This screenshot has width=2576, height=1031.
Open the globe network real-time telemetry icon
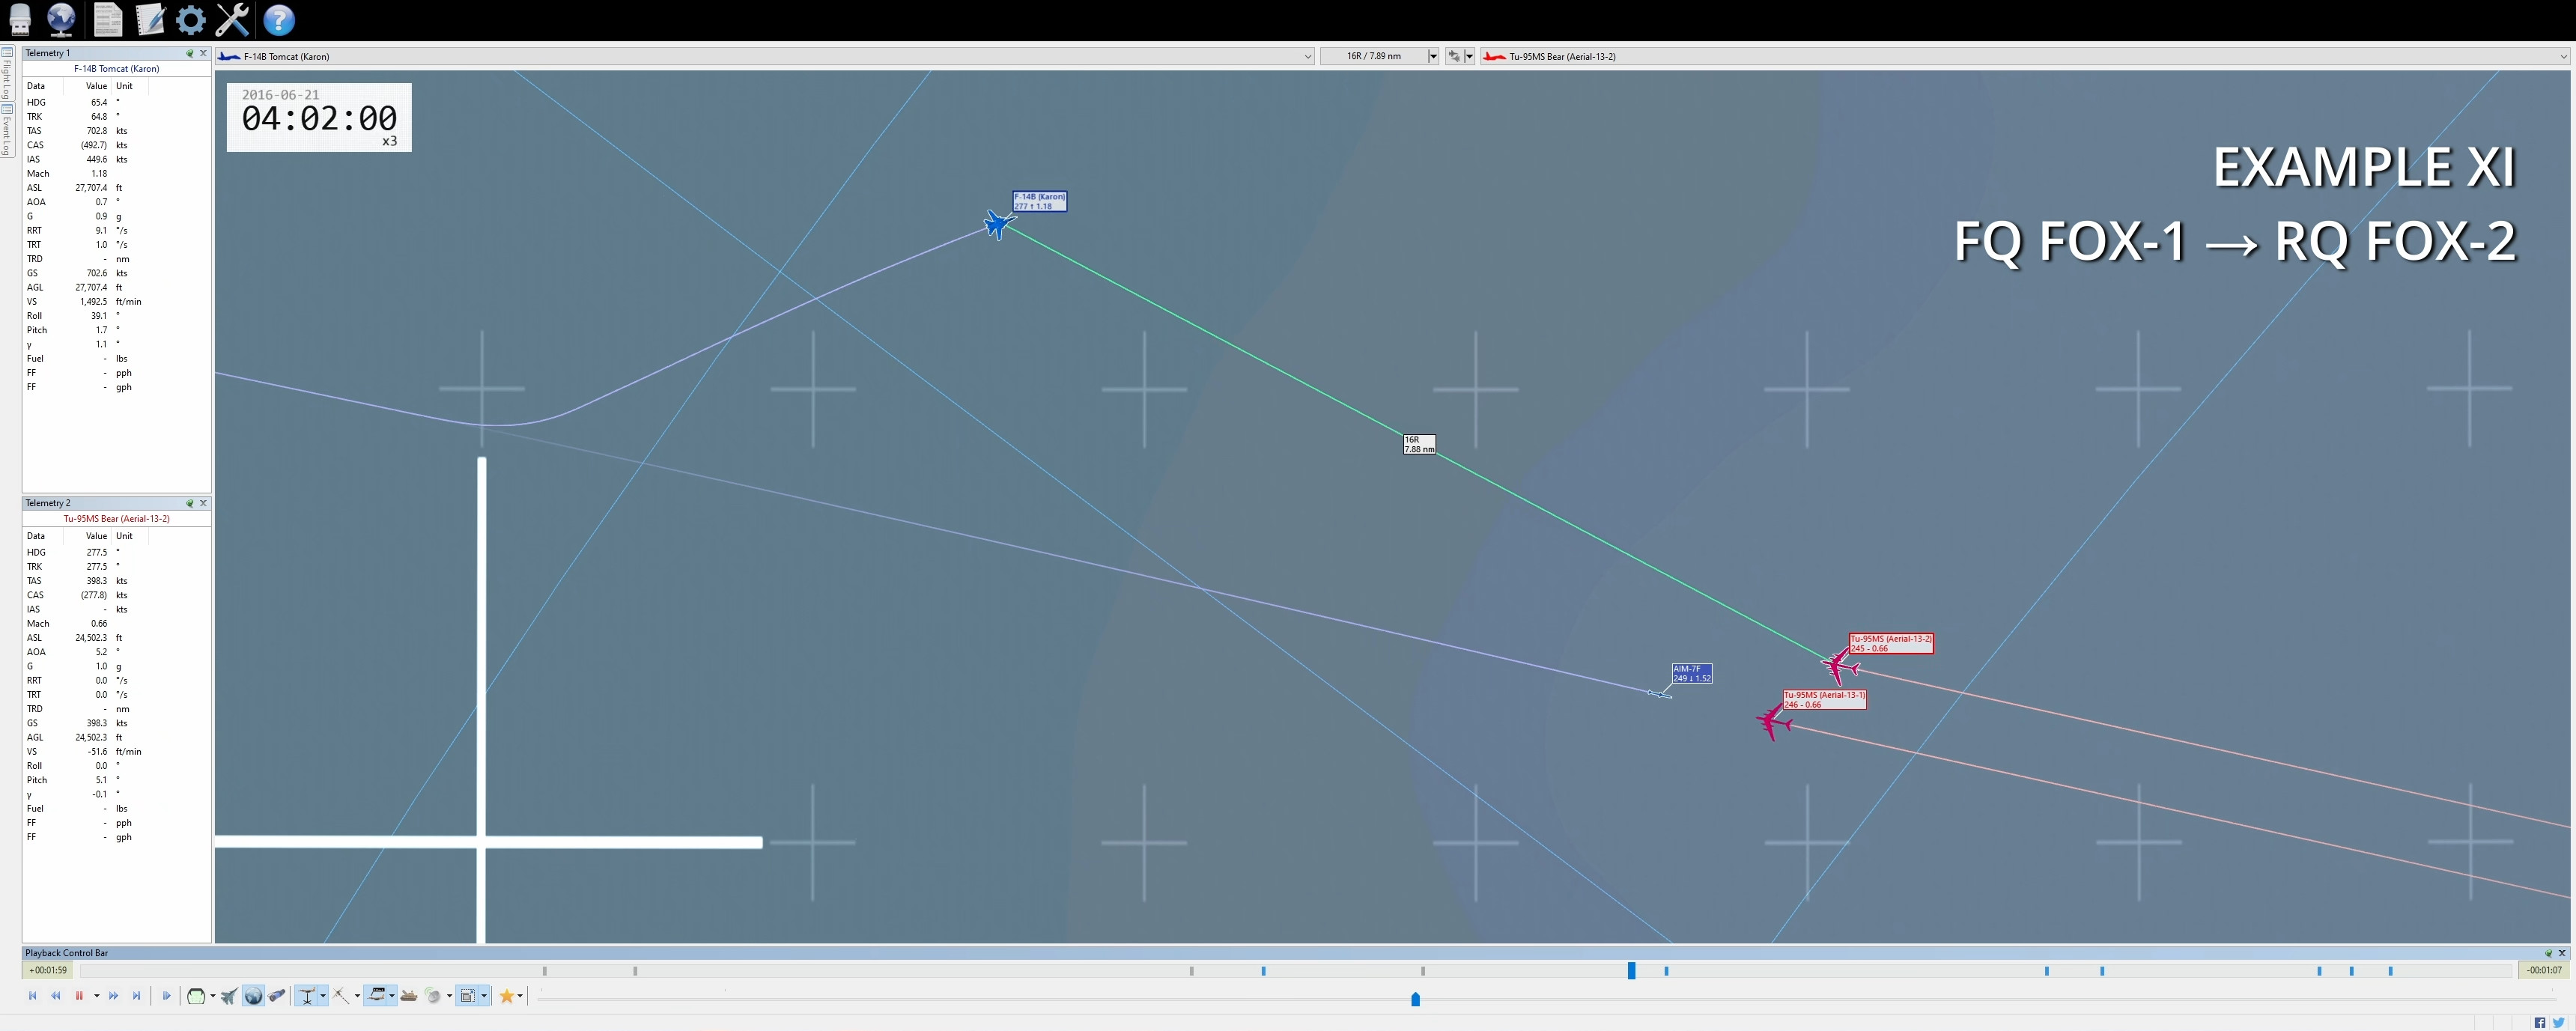click(x=62, y=19)
